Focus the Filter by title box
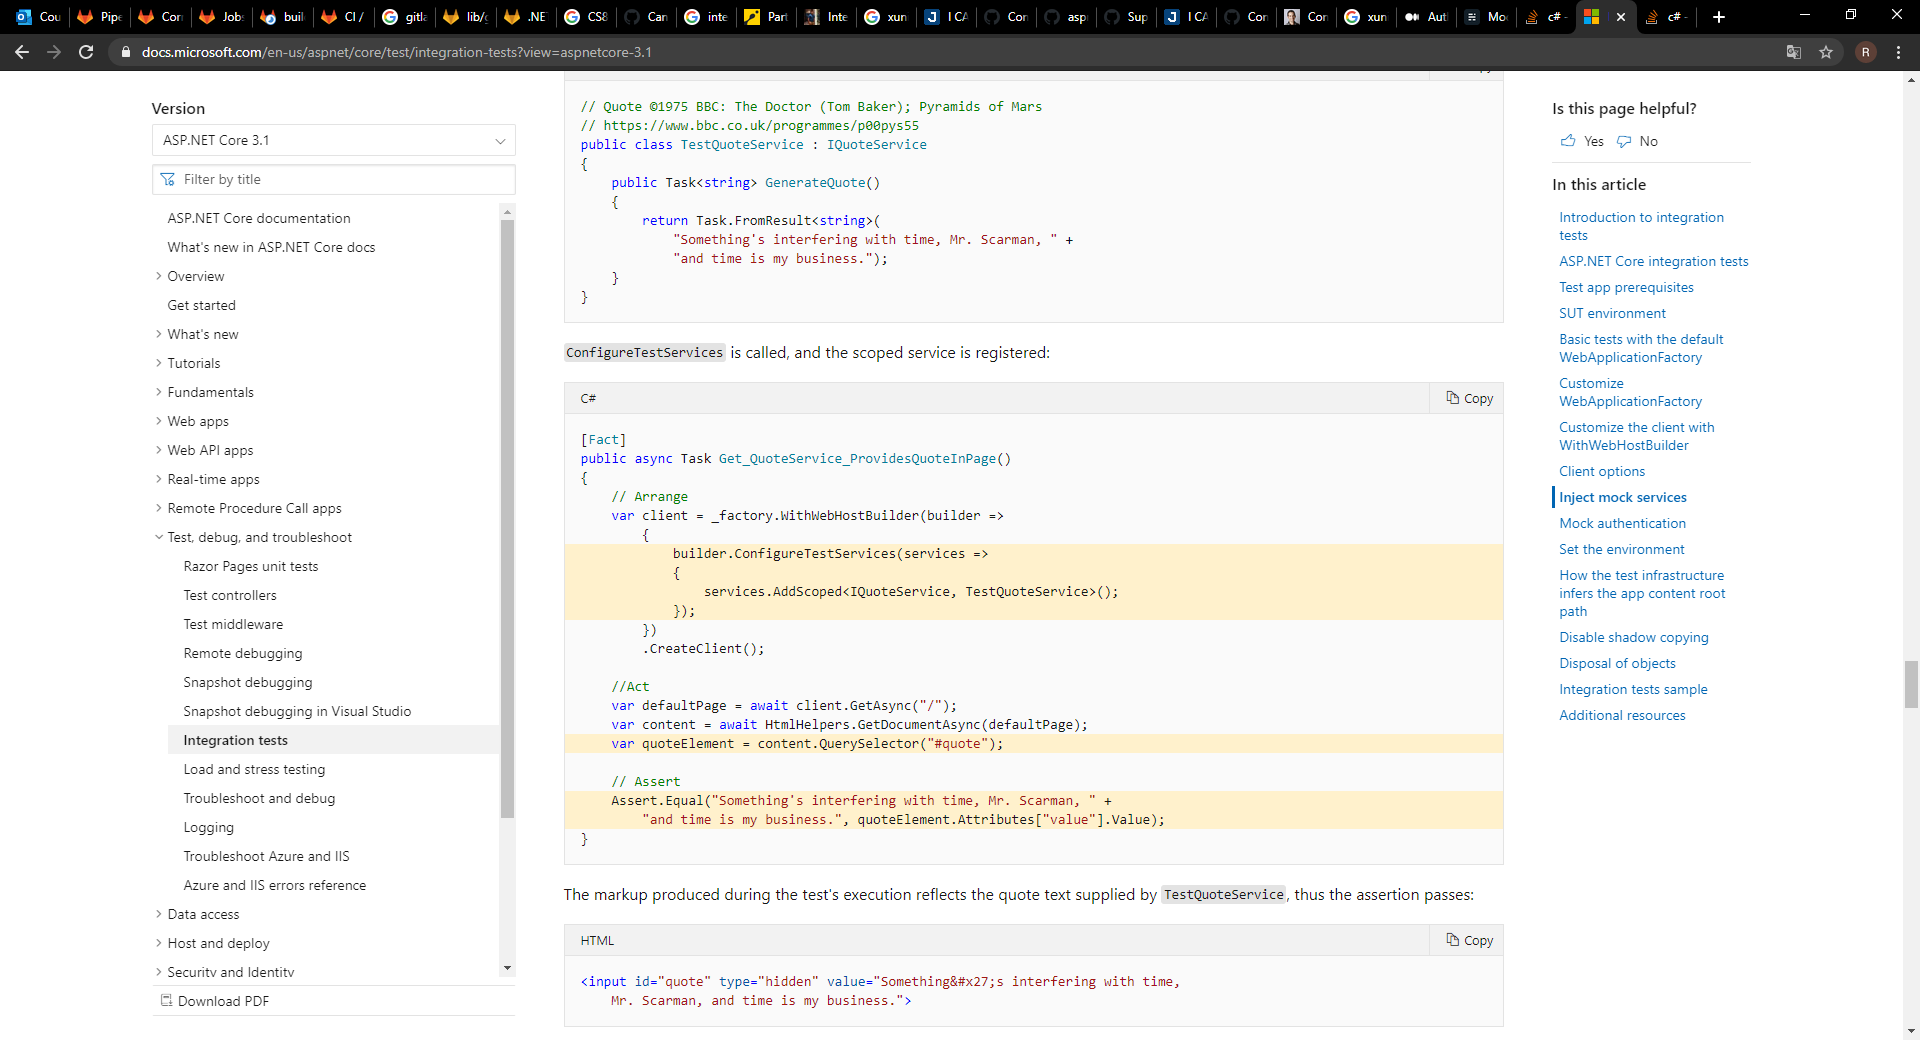This screenshot has width=1920, height=1040. coord(334,179)
